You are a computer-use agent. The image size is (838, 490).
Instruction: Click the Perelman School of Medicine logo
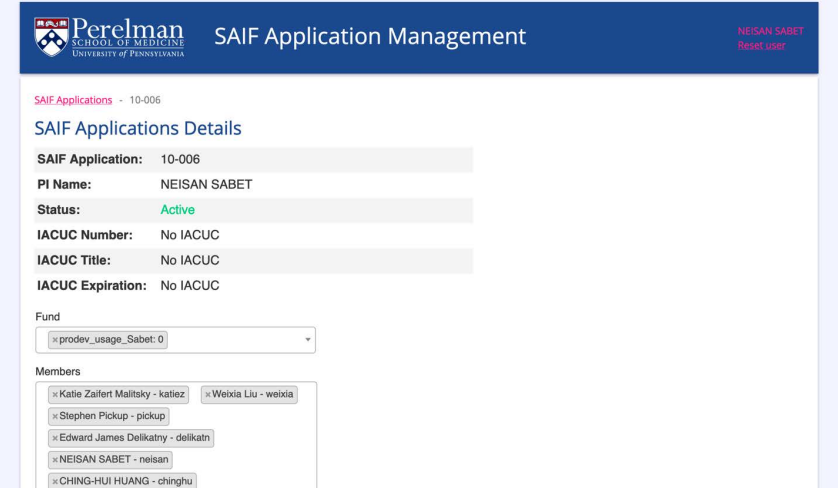[x=109, y=37]
